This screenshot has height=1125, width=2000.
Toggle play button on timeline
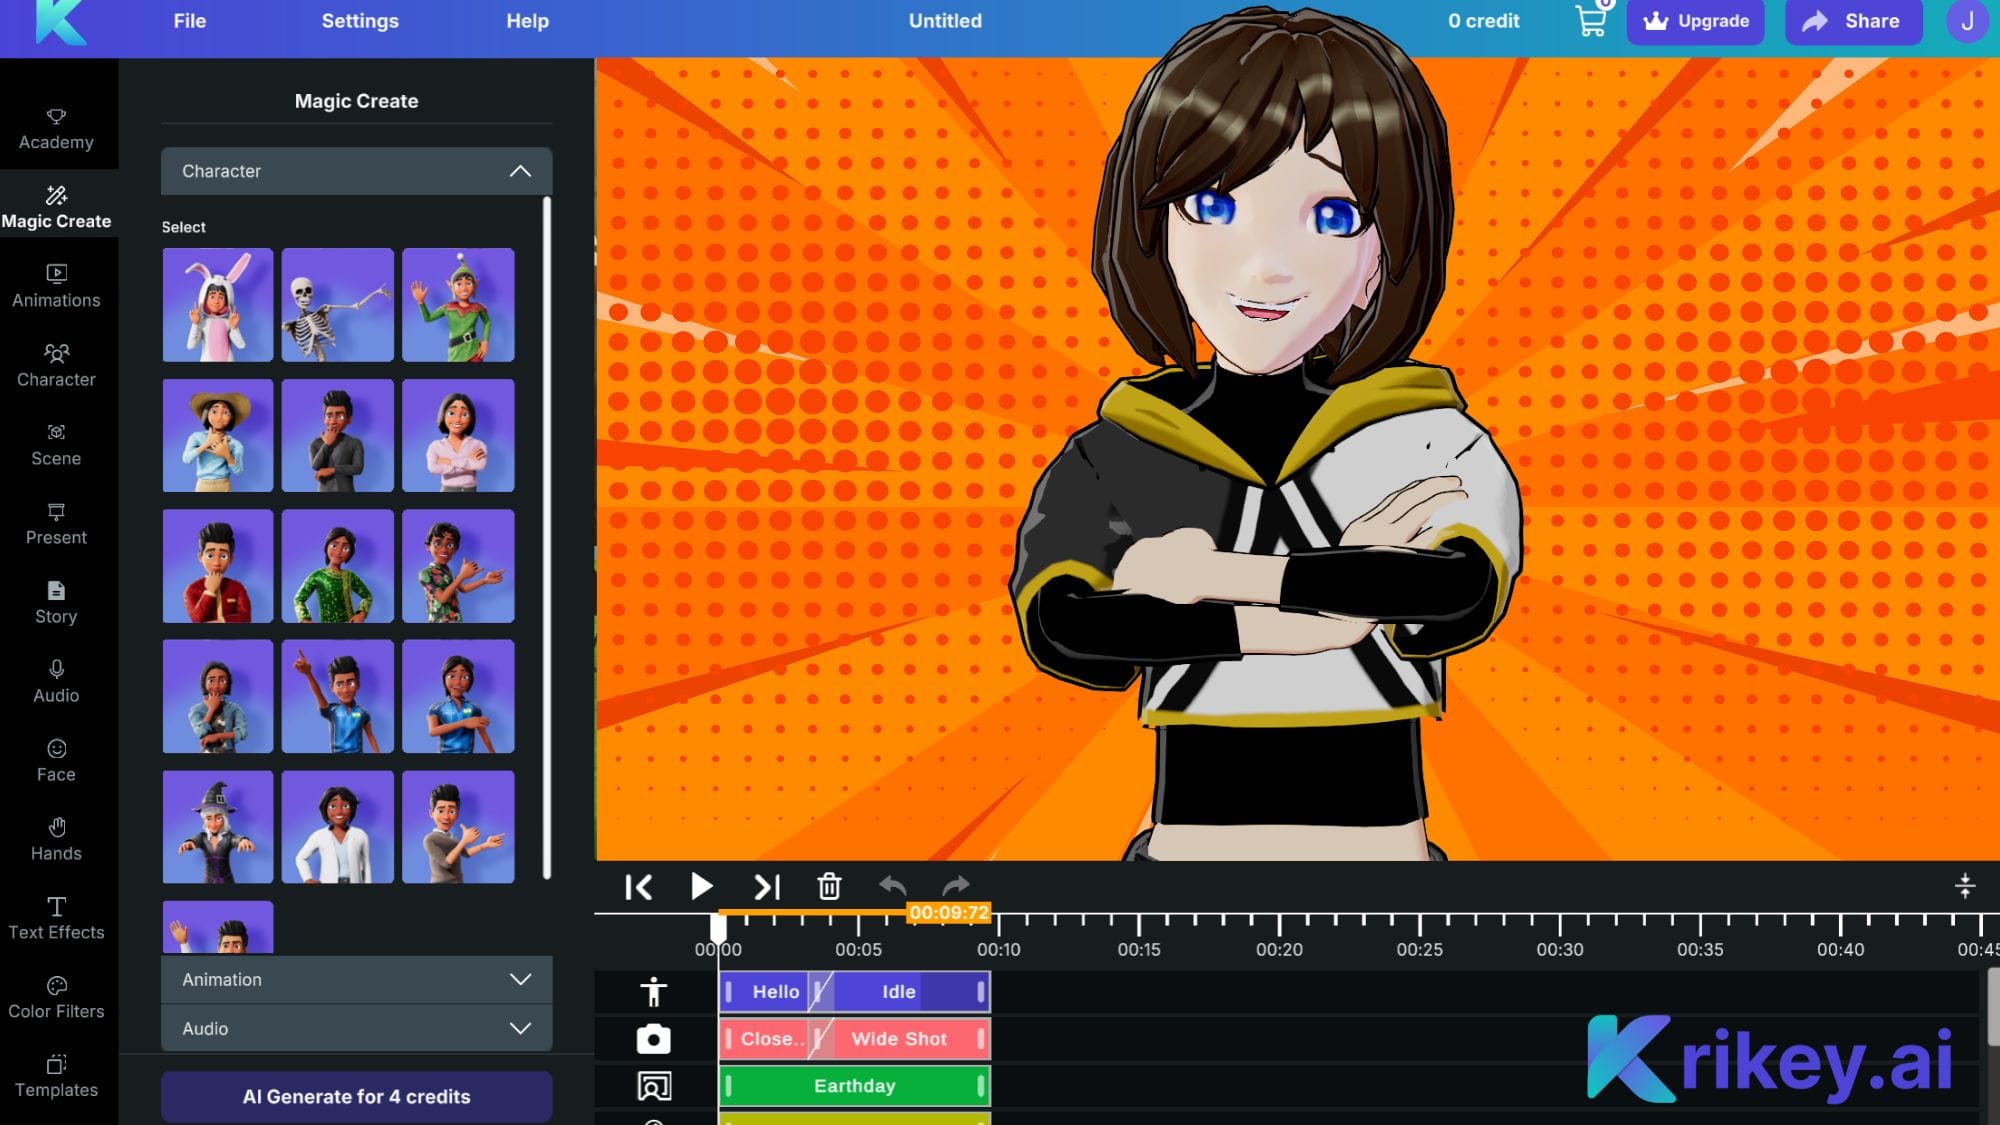coord(701,887)
